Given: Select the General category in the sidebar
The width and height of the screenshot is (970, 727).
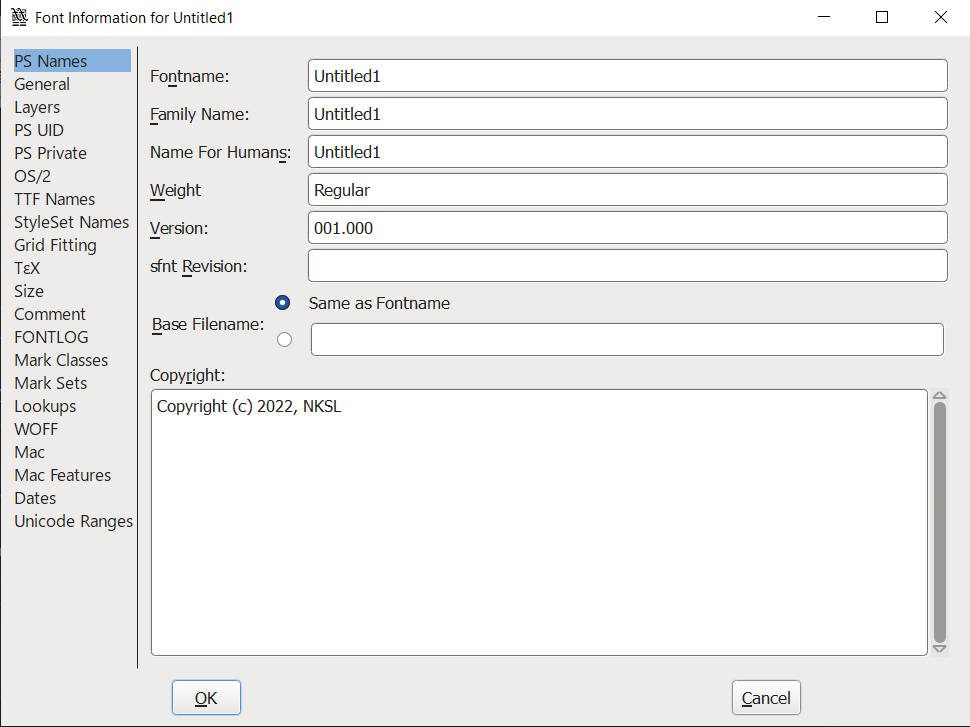Looking at the screenshot, I should pyautogui.click(x=41, y=84).
